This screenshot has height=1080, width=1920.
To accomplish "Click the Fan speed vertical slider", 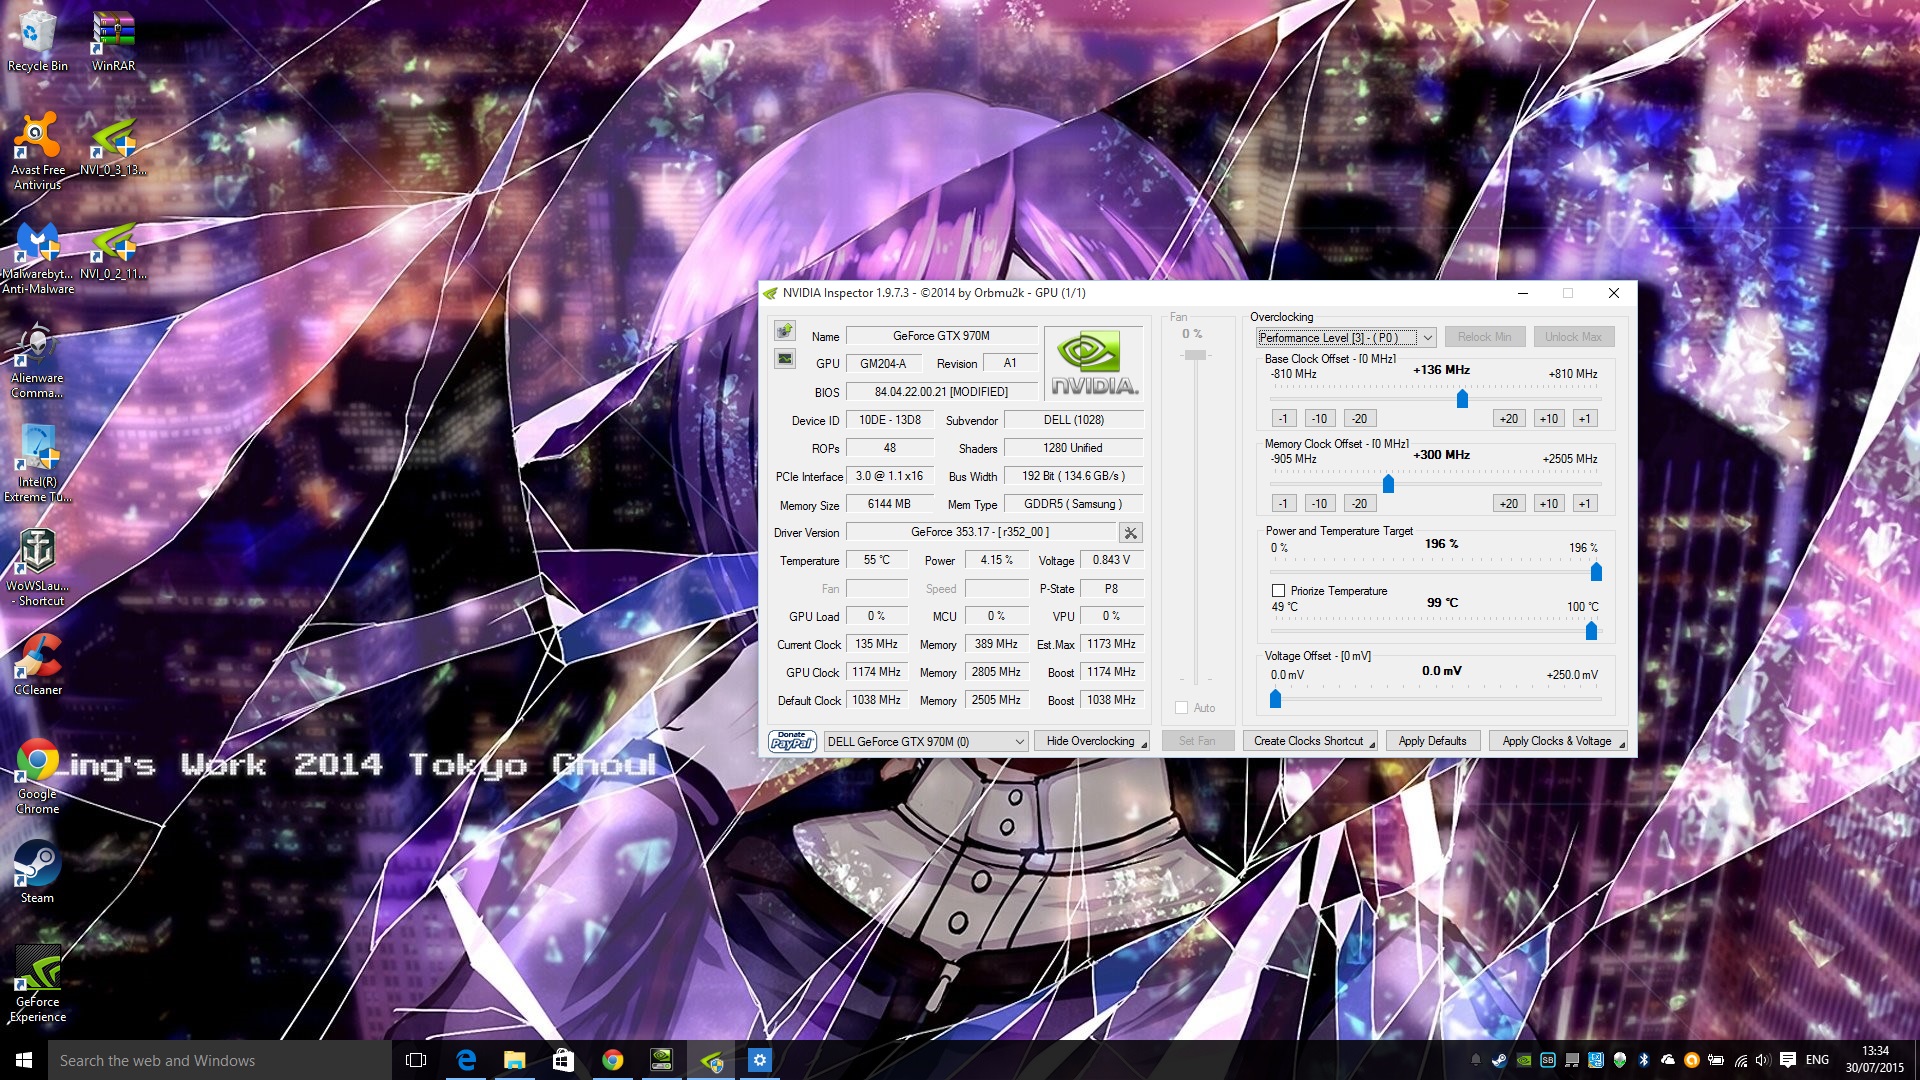I will (x=1195, y=355).
